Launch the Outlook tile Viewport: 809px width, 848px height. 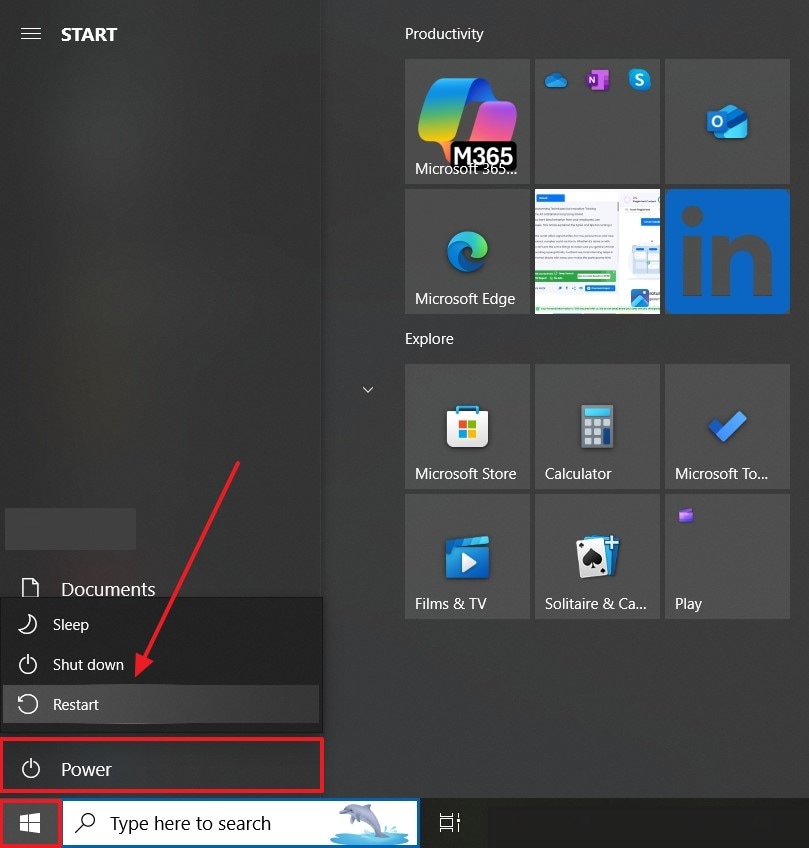coord(727,121)
